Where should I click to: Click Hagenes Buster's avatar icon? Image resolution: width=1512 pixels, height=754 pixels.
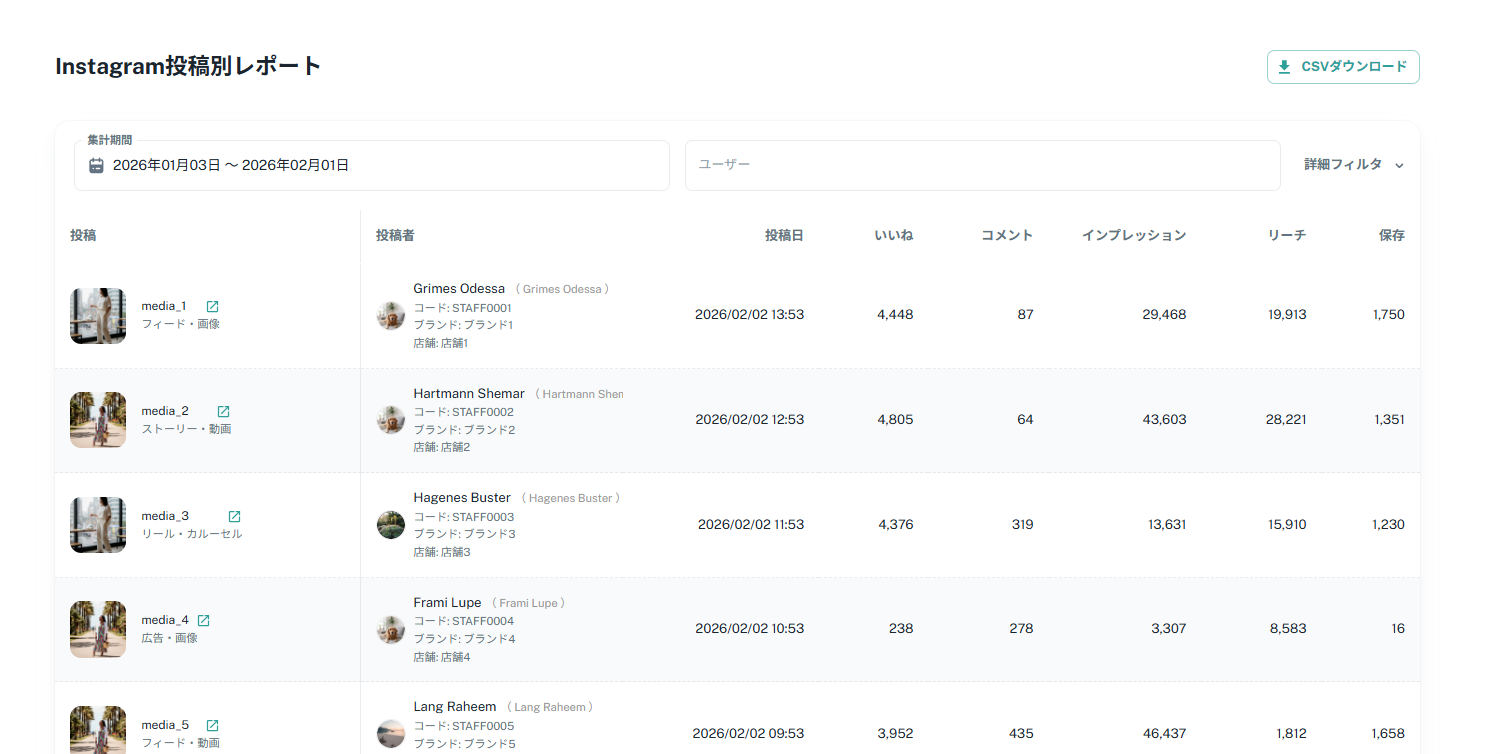tap(391, 525)
